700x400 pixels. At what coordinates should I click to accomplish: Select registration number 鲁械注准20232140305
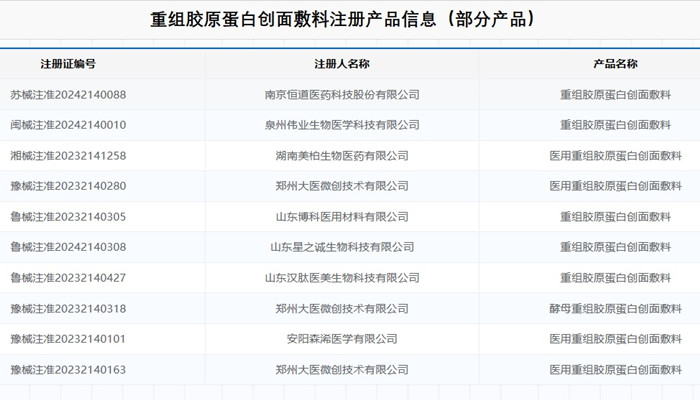(68, 217)
